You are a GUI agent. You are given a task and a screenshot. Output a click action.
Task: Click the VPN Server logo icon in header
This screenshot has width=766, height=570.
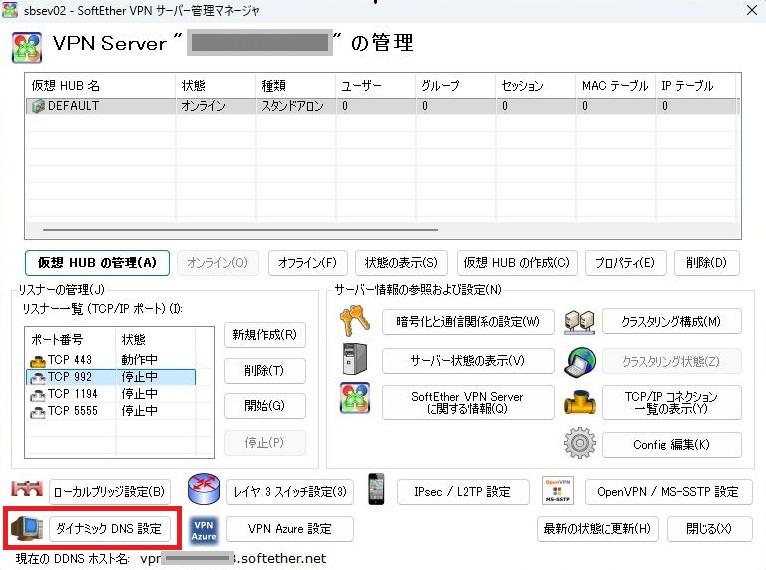pyautogui.click(x=27, y=47)
